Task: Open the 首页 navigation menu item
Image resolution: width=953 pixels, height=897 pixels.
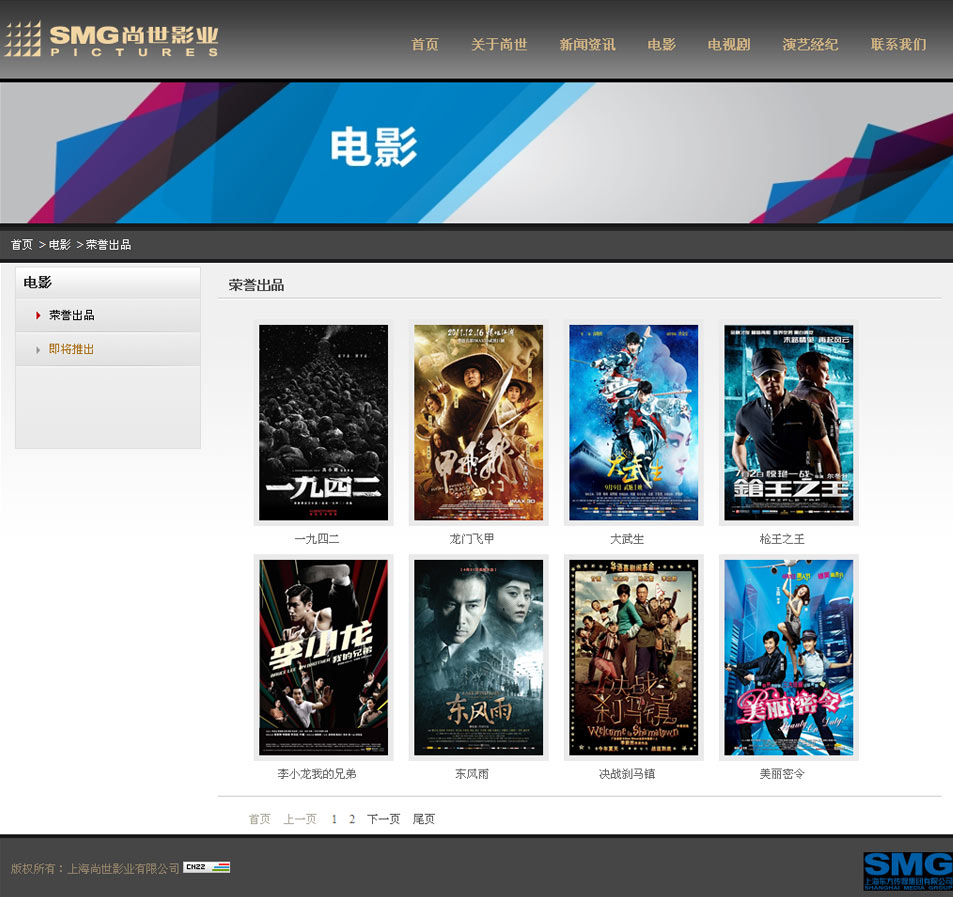Action: (425, 44)
